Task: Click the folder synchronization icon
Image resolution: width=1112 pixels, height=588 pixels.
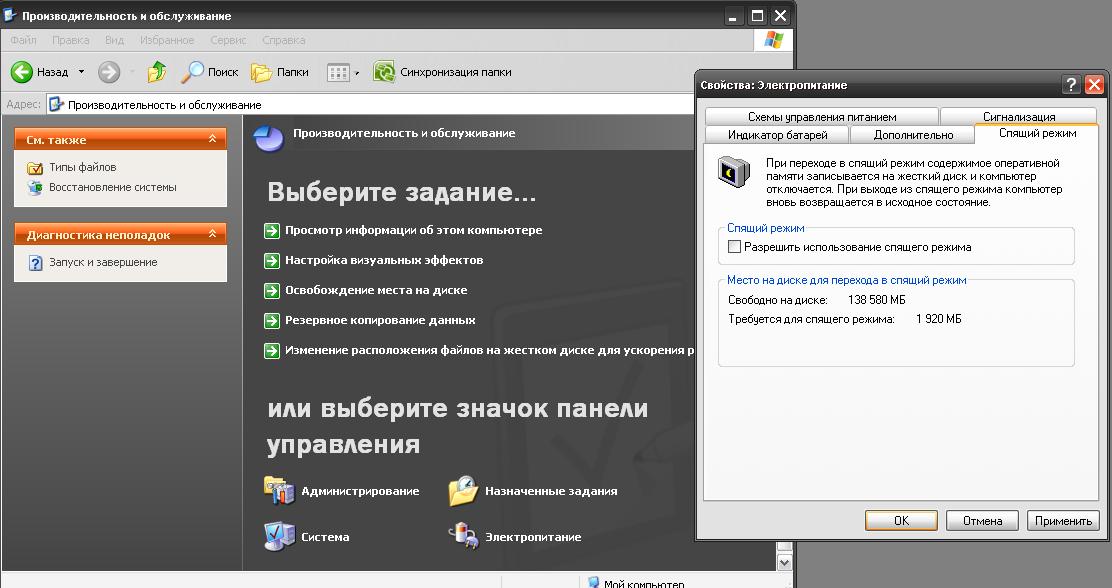Action: point(383,72)
